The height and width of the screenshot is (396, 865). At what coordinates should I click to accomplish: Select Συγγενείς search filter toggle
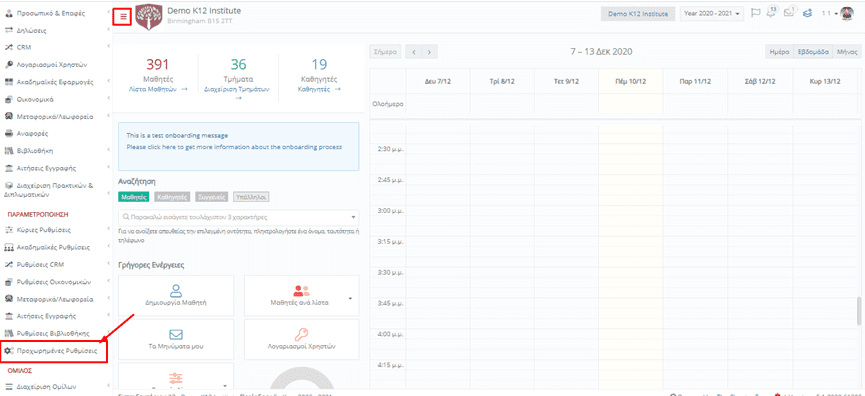coord(212,196)
